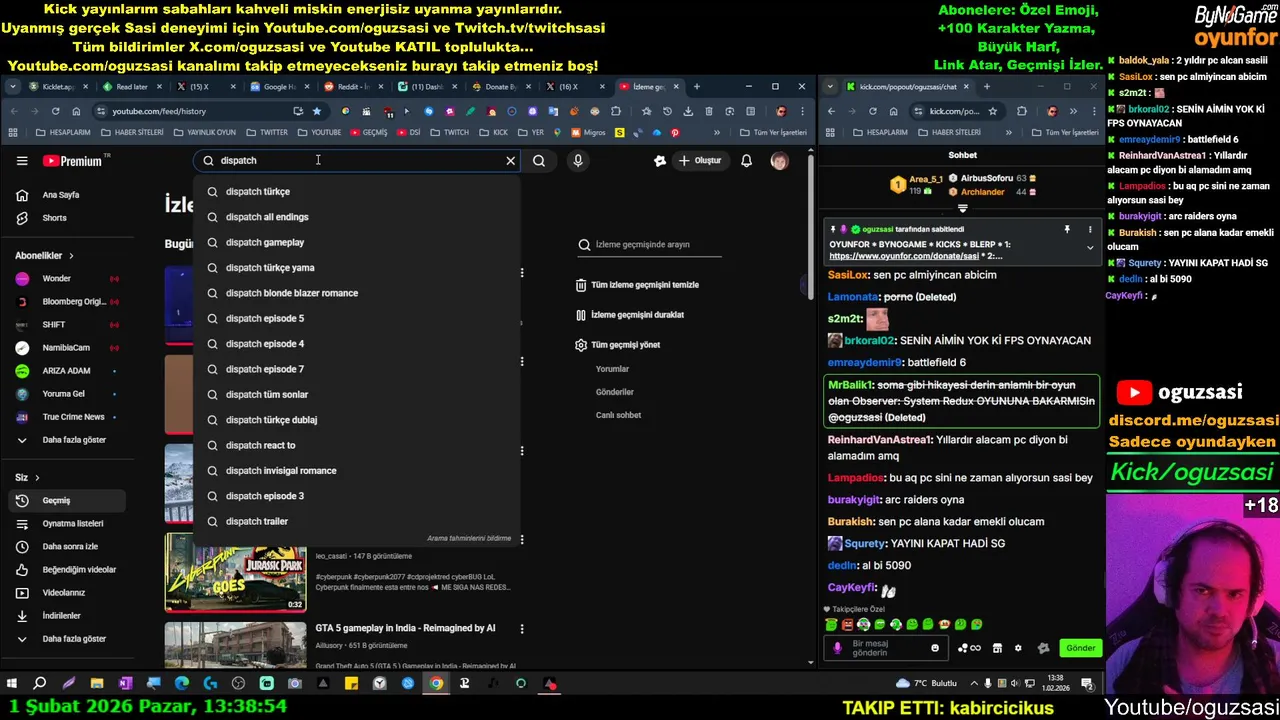
Task: Expand Daha fazla göster under subscriptions
Action: pyautogui.click(x=65, y=440)
